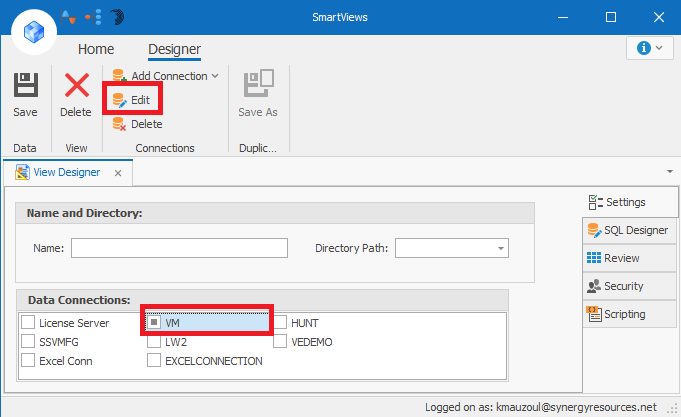Screen dimensions: 681x417
Task: Enable the Excel Conn checkbox
Action: click(x=28, y=360)
